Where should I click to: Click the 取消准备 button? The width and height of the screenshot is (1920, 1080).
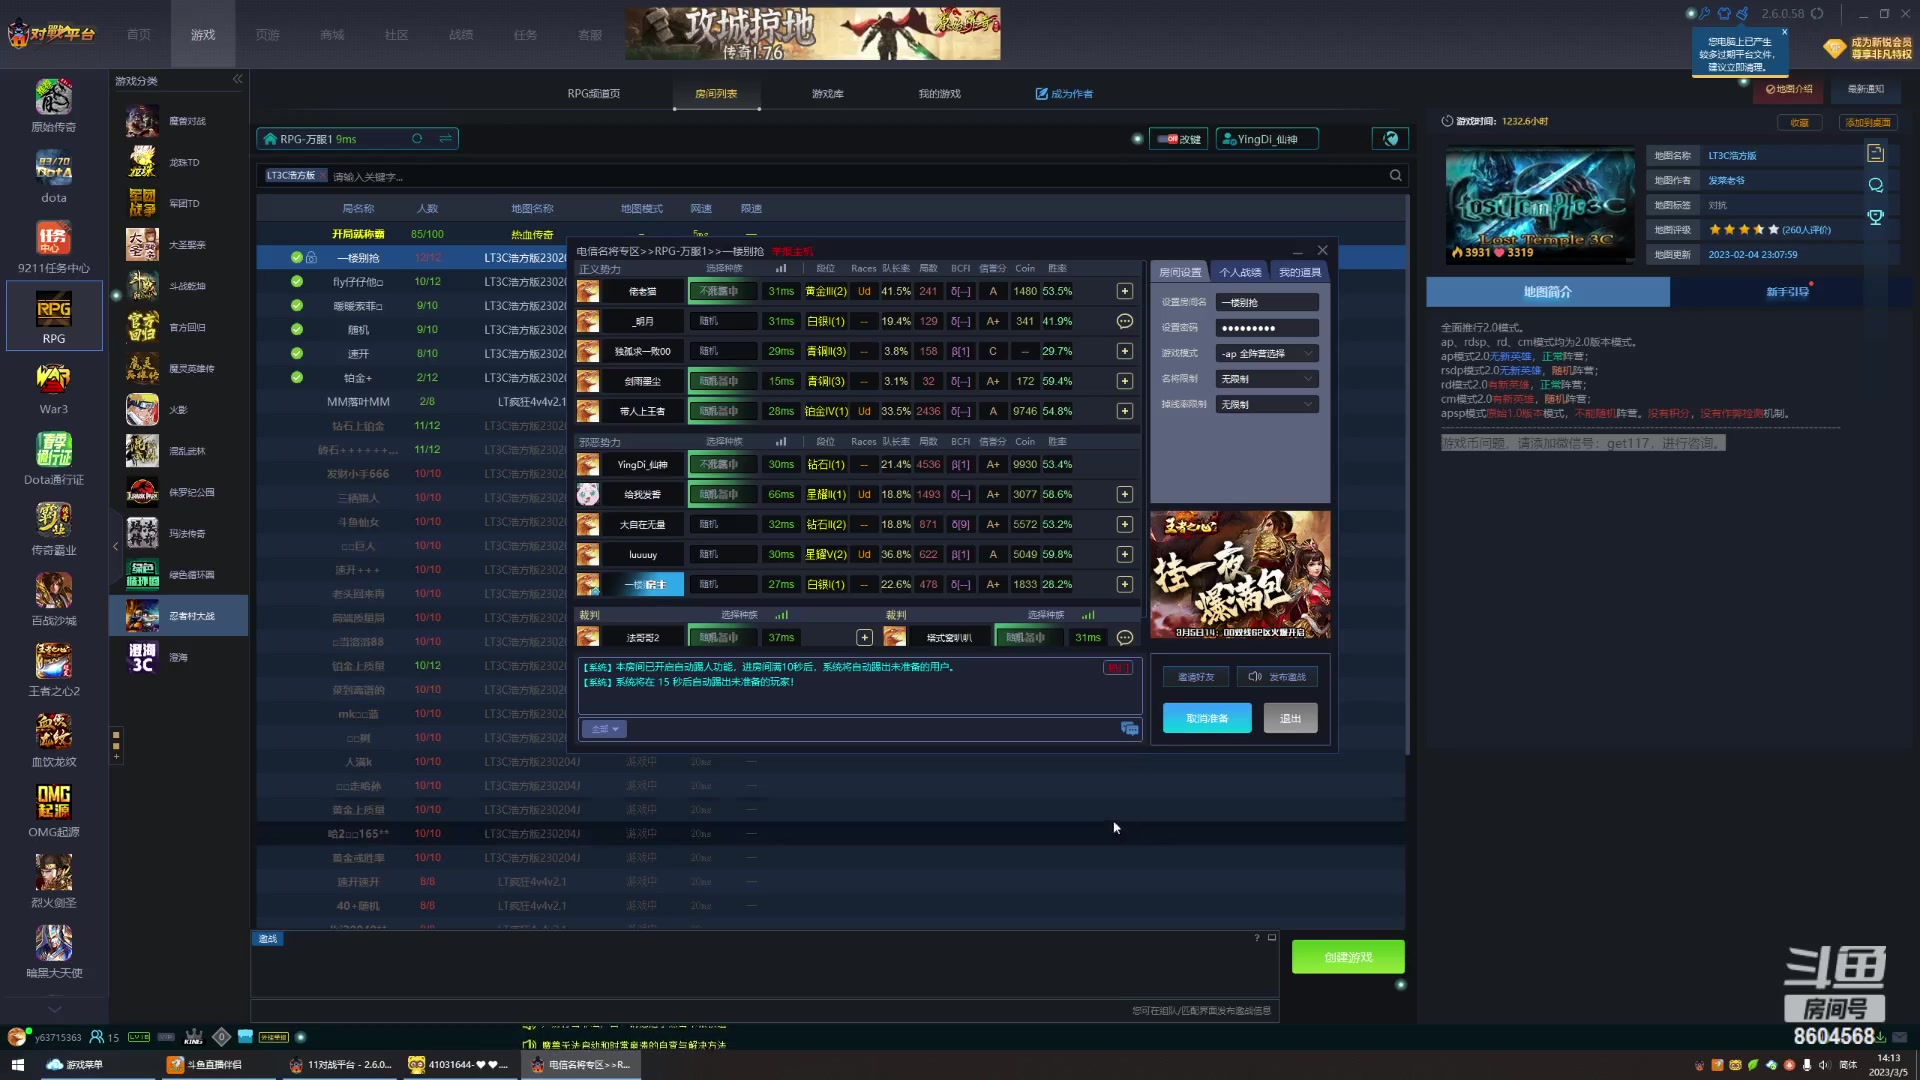click(x=1207, y=718)
